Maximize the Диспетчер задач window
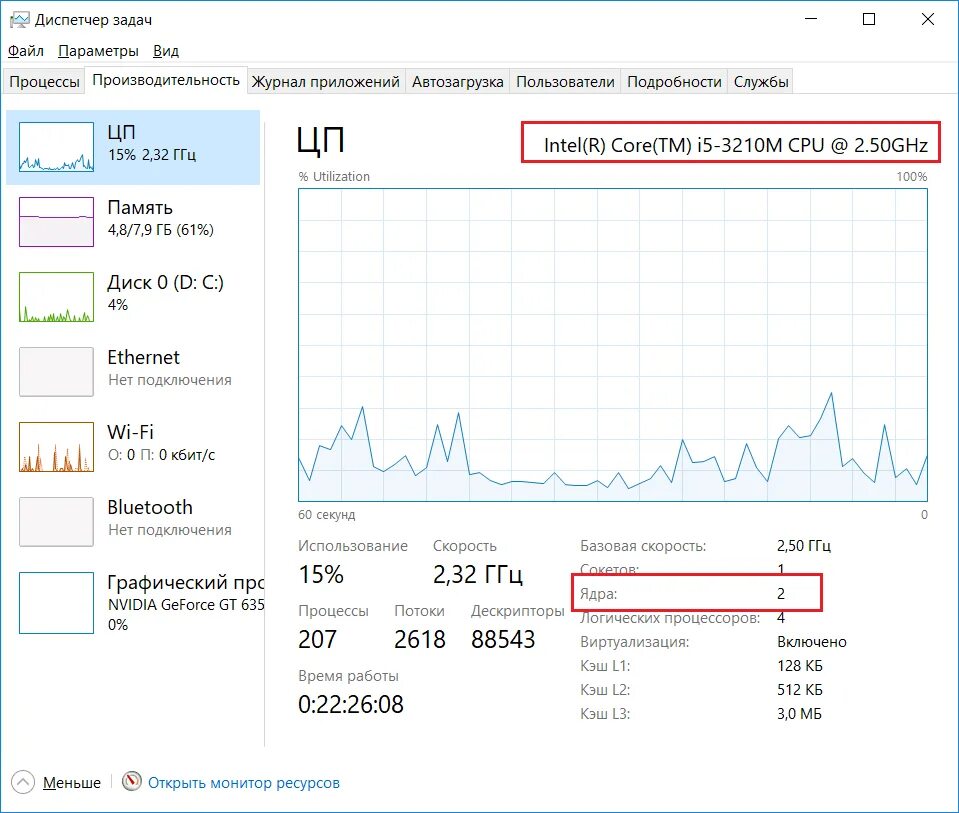Image resolution: width=959 pixels, height=813 pixels. click(868, 20)
